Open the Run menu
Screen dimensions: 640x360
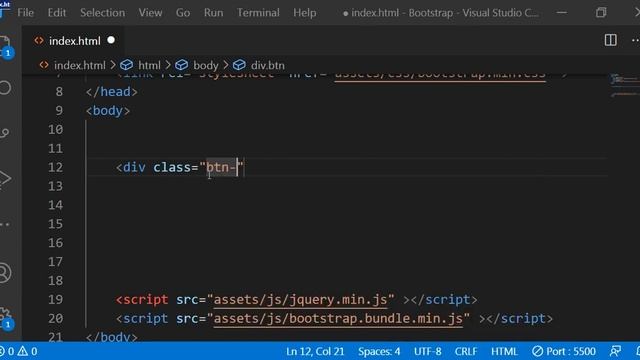(x=213, y=13)
